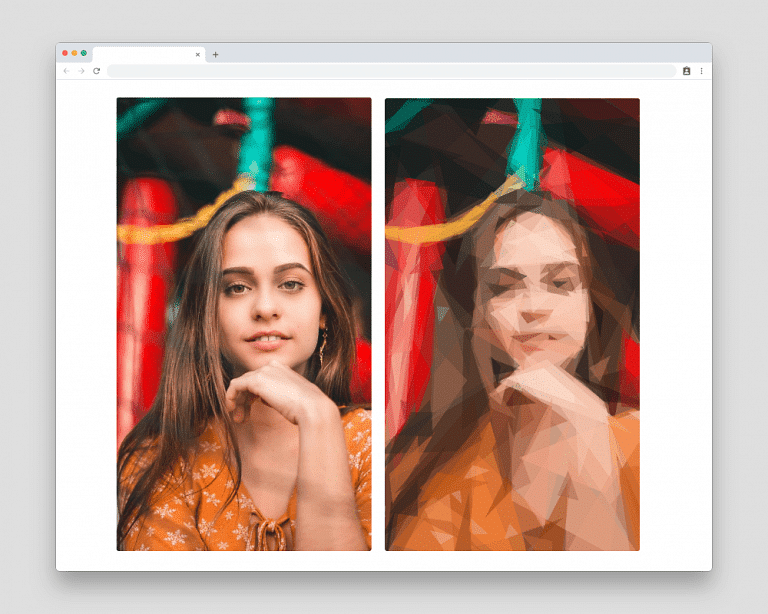Open the three-dot browser menu
Screen dimensions: 768x614
[x=701, y=71]
